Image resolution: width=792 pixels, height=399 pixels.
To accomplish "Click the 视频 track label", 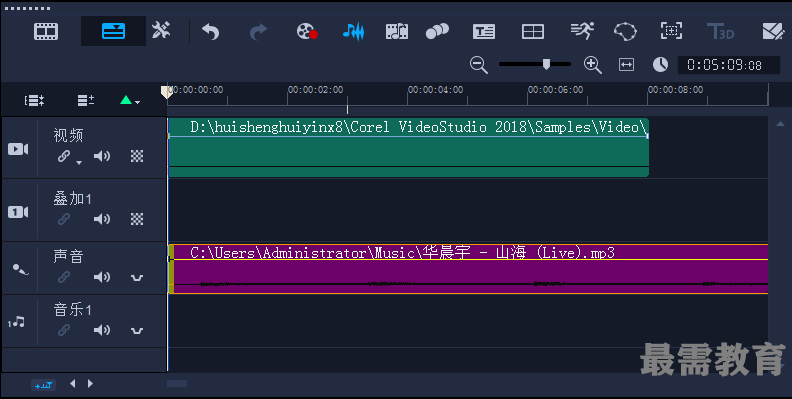I will coord(68,135).
